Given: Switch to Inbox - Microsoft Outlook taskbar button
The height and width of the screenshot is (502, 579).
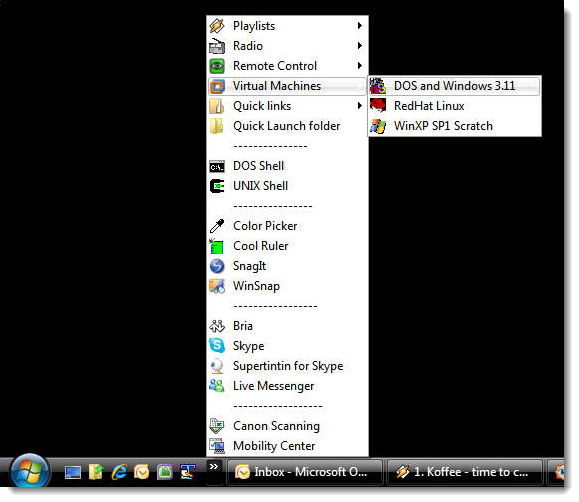Looking at the screenshot, I should (x=305, y=472).
